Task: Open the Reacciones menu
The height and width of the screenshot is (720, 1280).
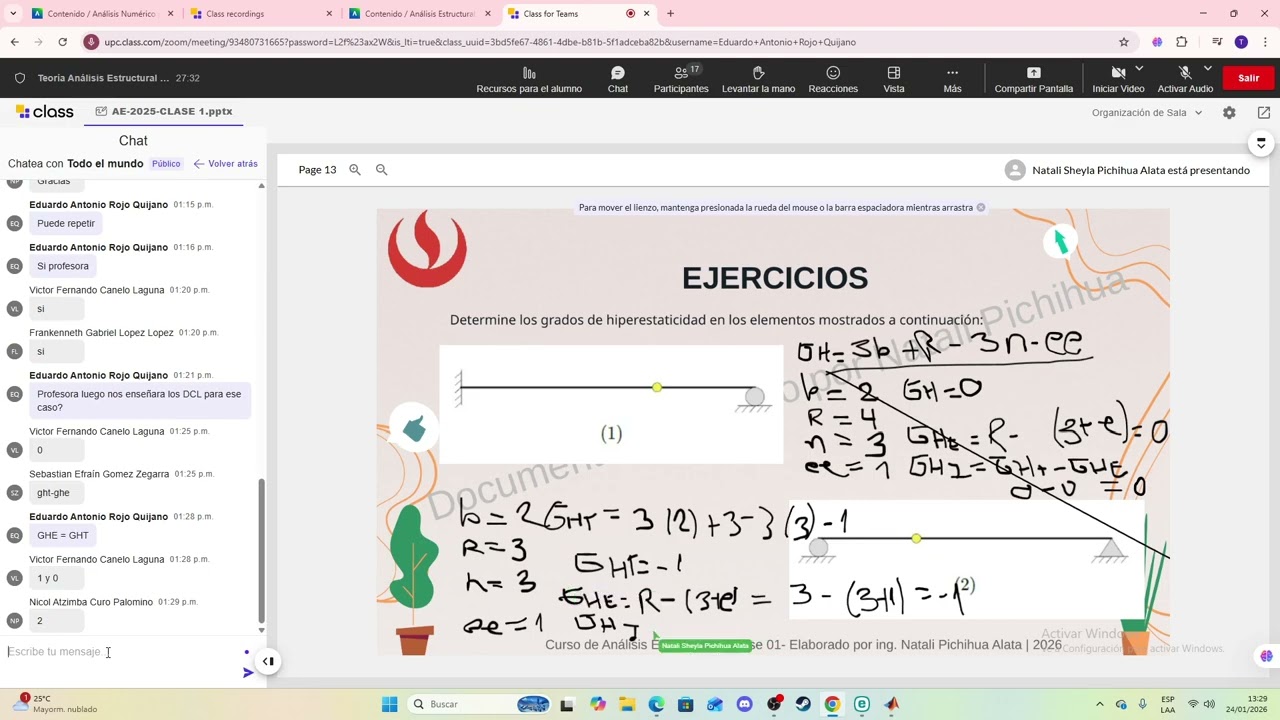Action: pos(833,80)
